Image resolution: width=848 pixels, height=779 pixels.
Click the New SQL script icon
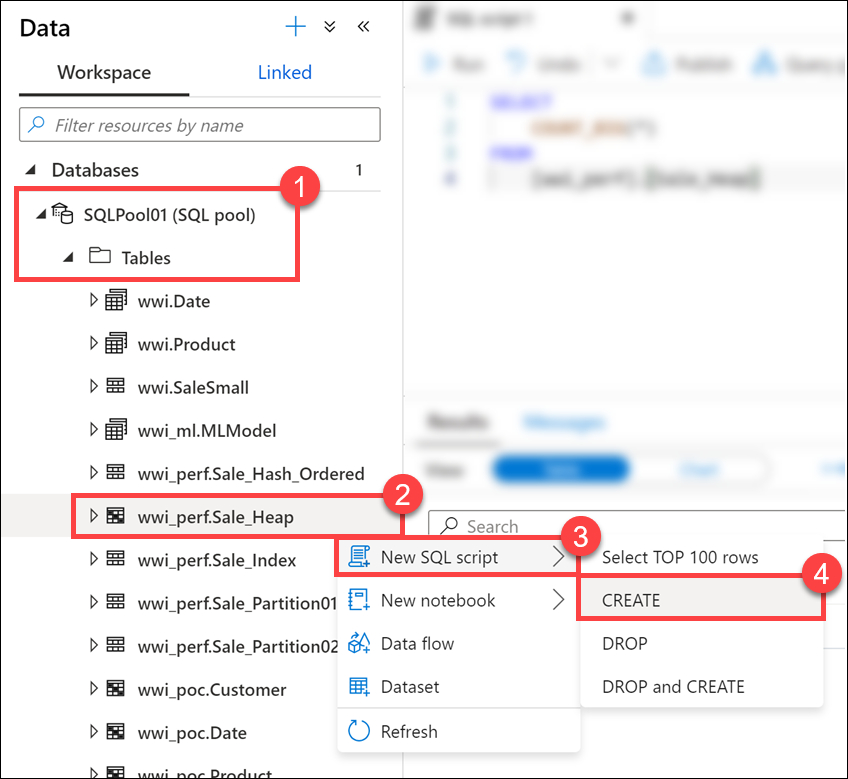(x=360, y=558)
